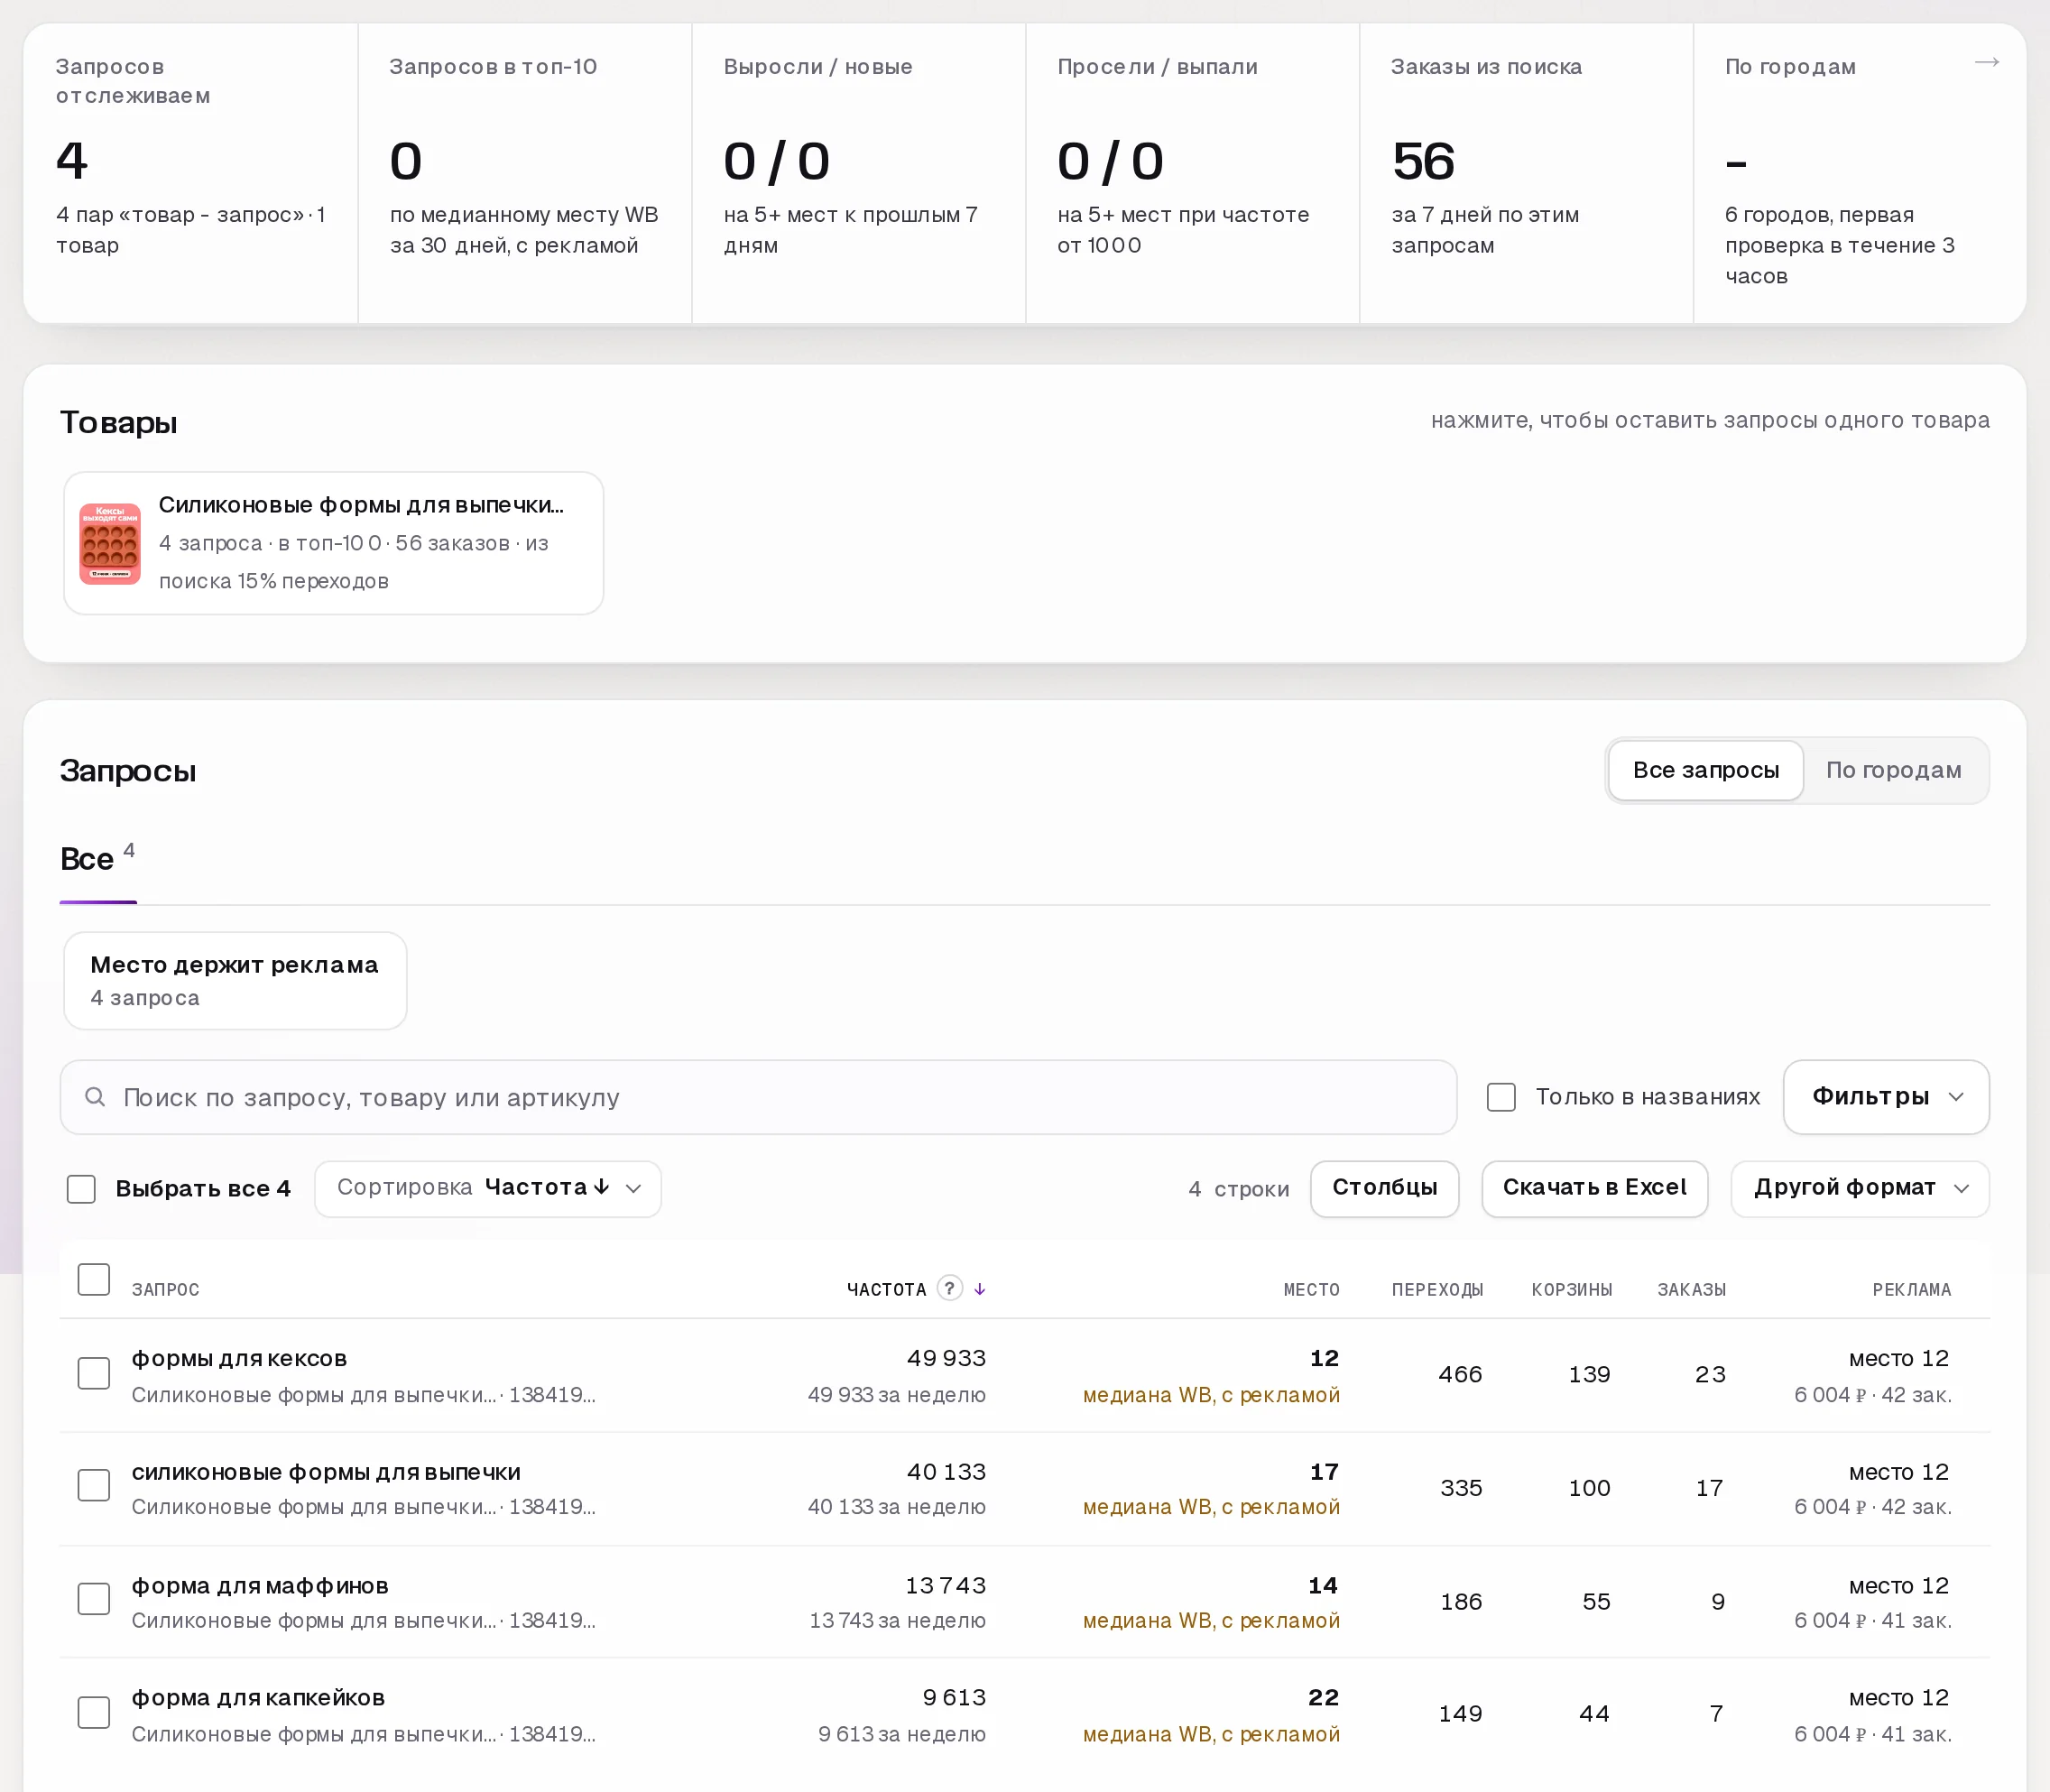Screen dimensions: 2050x1792
Task: Expand the Фильтры dropdown
Action: pyautogui.click(x=1885, y=1097)
